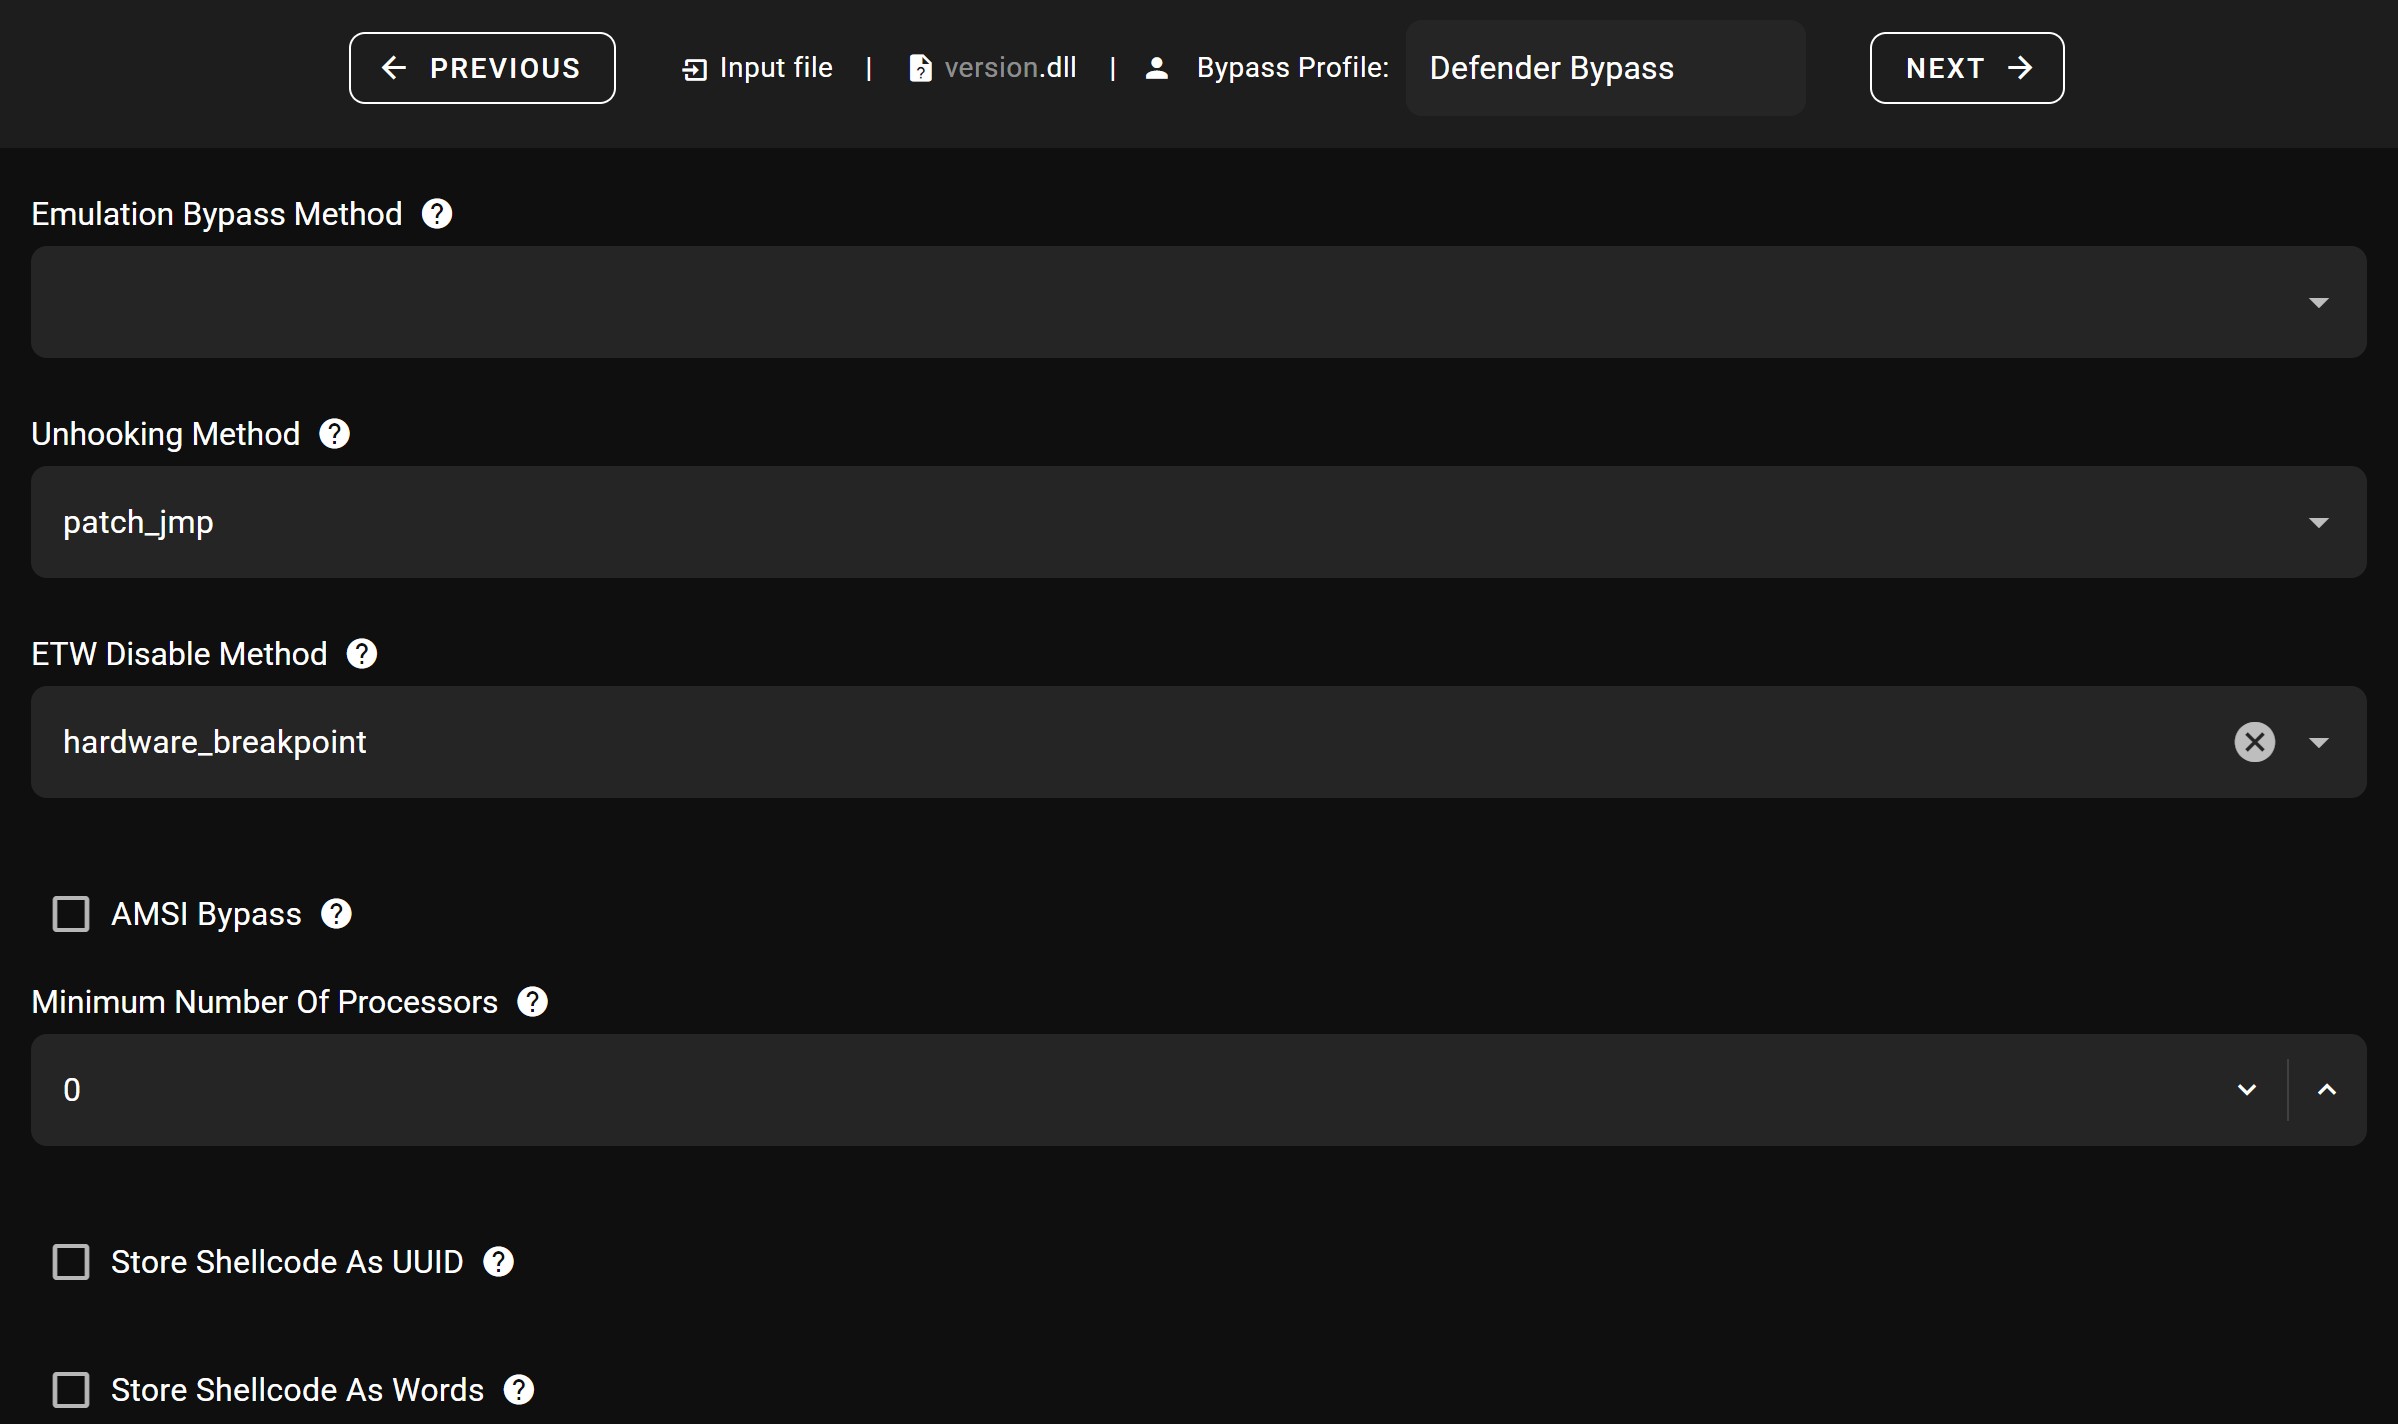Image resolution: width=2398 pixels, height=1424 pixels.
Task: Click help icon next to Unhooking Method
Action: [334, 434]
